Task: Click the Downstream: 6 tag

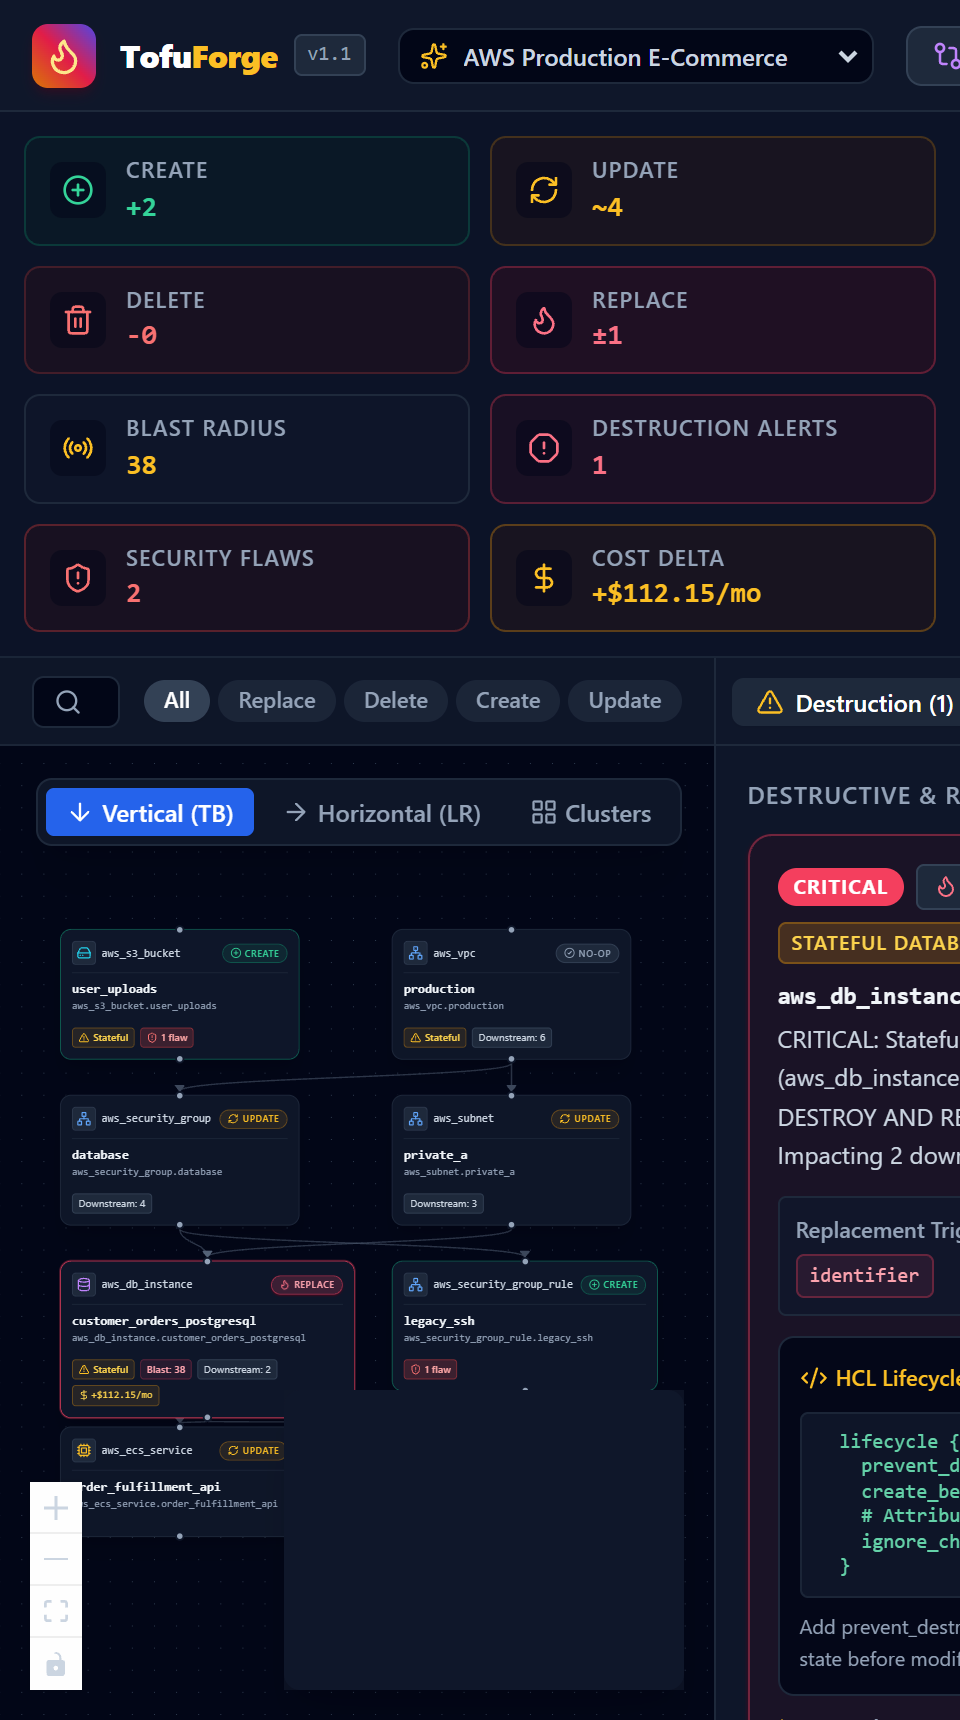Action: coord(512,1038)
